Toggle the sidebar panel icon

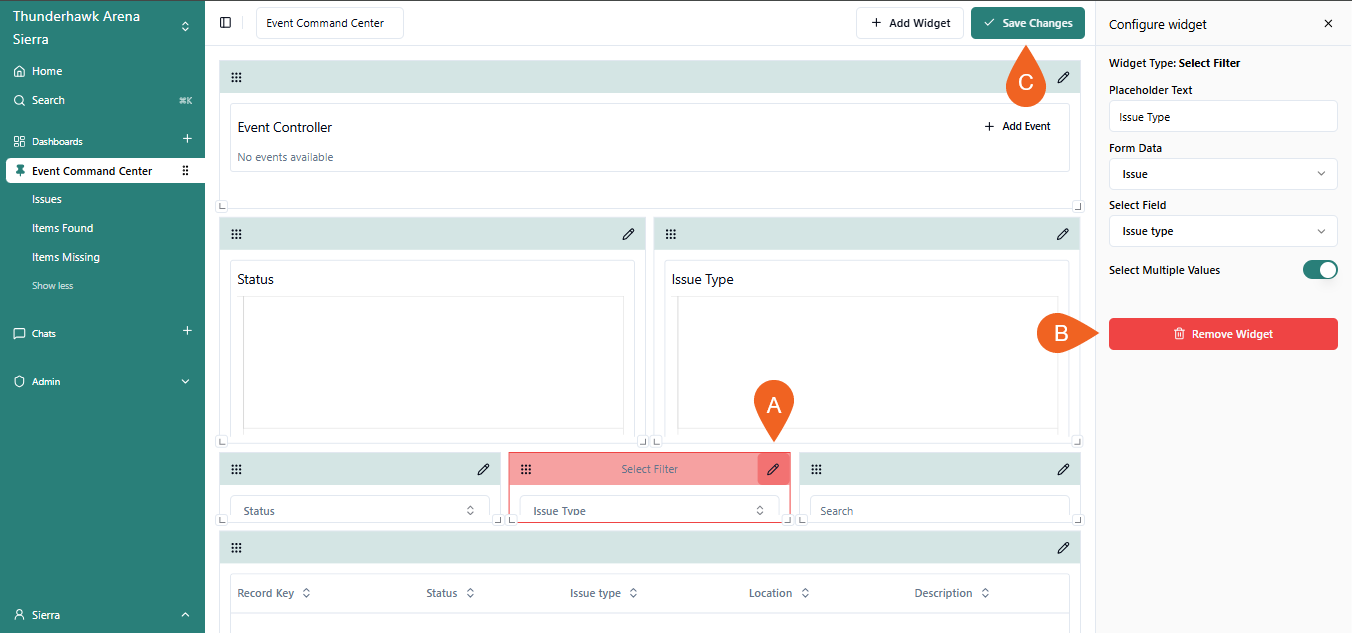coord(225,23)
